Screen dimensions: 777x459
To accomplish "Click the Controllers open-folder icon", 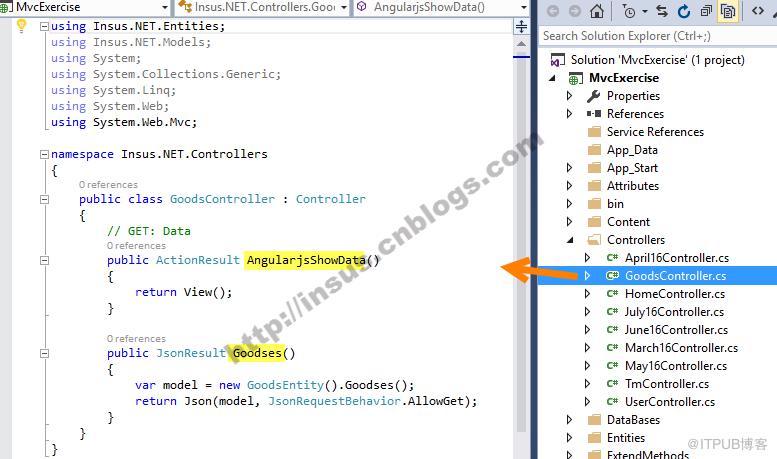I will (594, 240).
